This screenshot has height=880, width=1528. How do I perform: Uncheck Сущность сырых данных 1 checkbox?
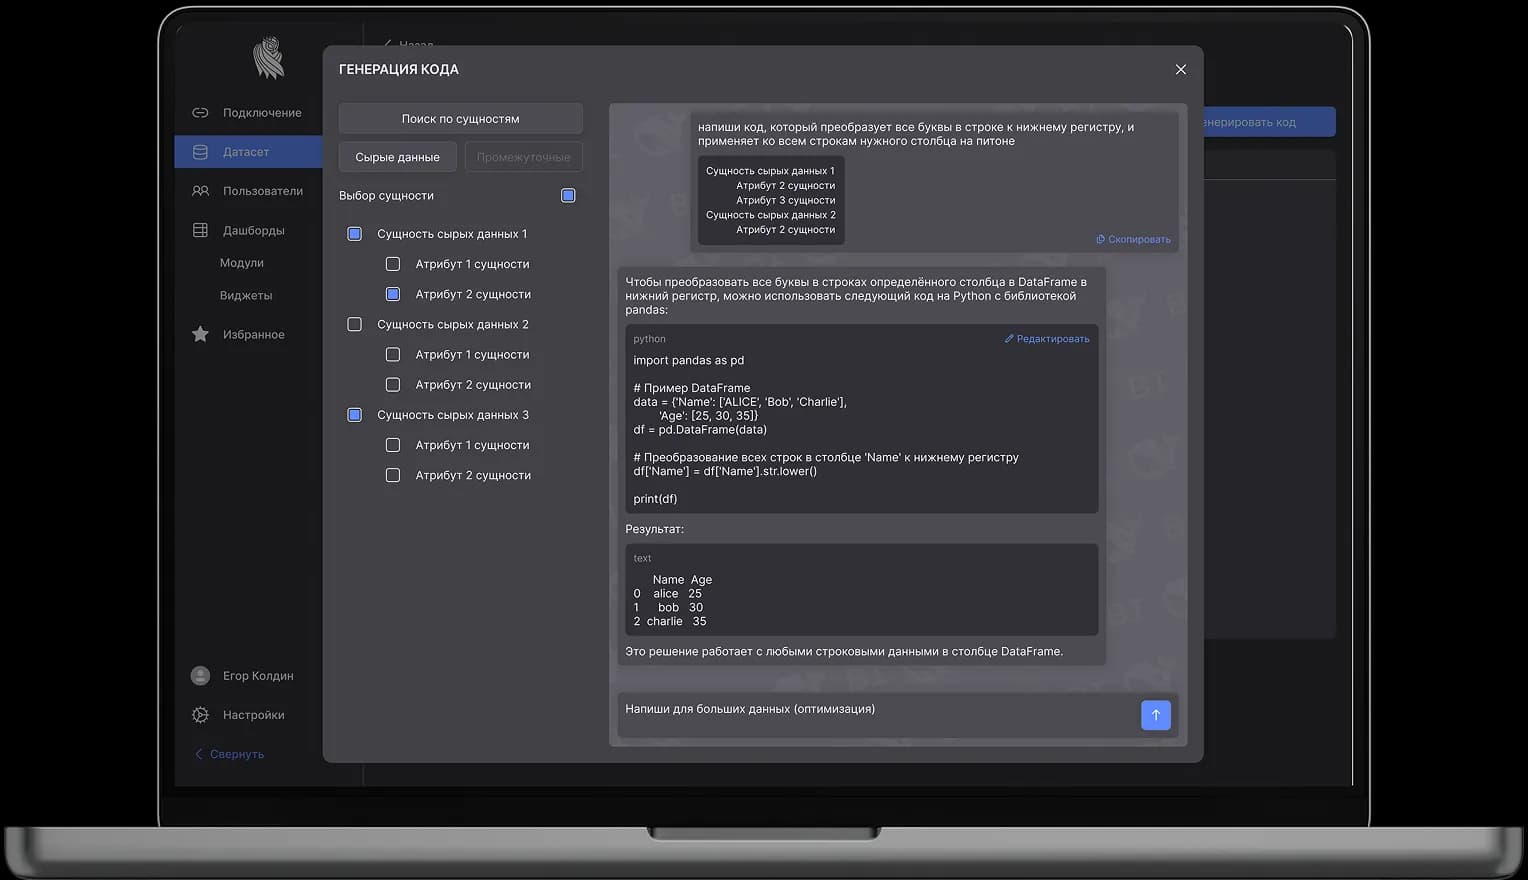[x=354, y=234]
